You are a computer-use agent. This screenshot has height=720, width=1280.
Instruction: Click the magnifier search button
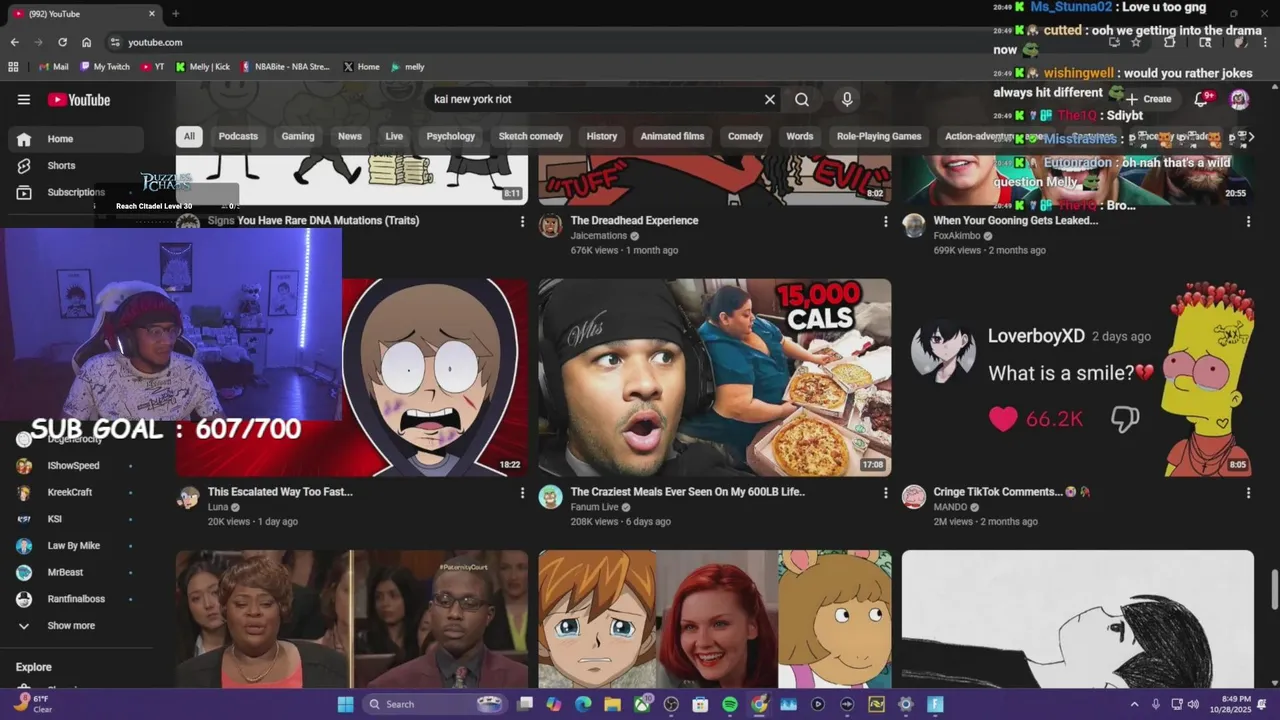pos(802,99)
